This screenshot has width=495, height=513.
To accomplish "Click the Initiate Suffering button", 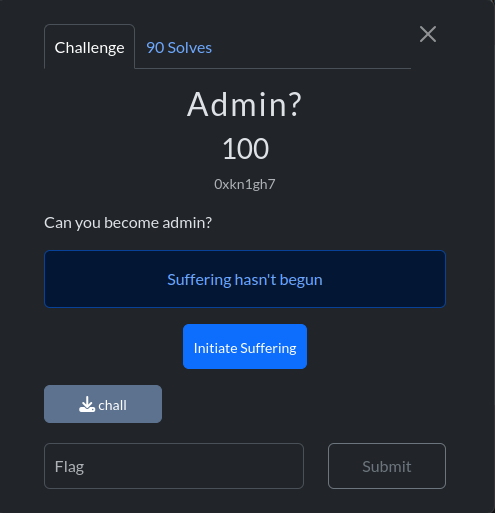I will pos(245,347).
